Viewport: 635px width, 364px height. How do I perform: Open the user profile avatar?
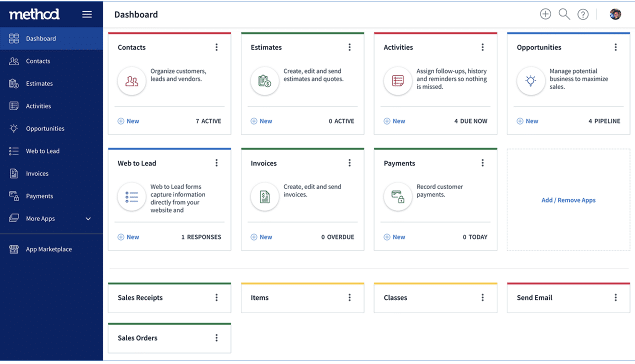click(x=615, y=14)
